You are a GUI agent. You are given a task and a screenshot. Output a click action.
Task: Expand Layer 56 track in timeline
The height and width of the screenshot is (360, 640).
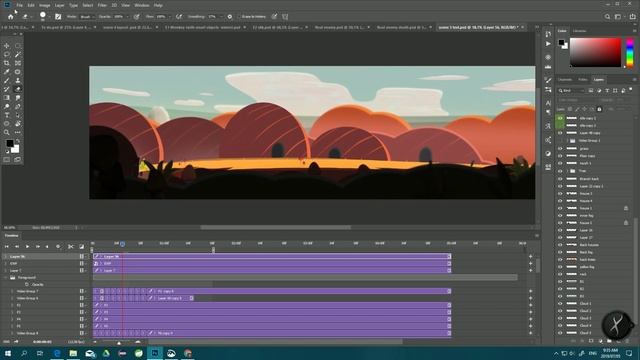[x=5, y=257]
